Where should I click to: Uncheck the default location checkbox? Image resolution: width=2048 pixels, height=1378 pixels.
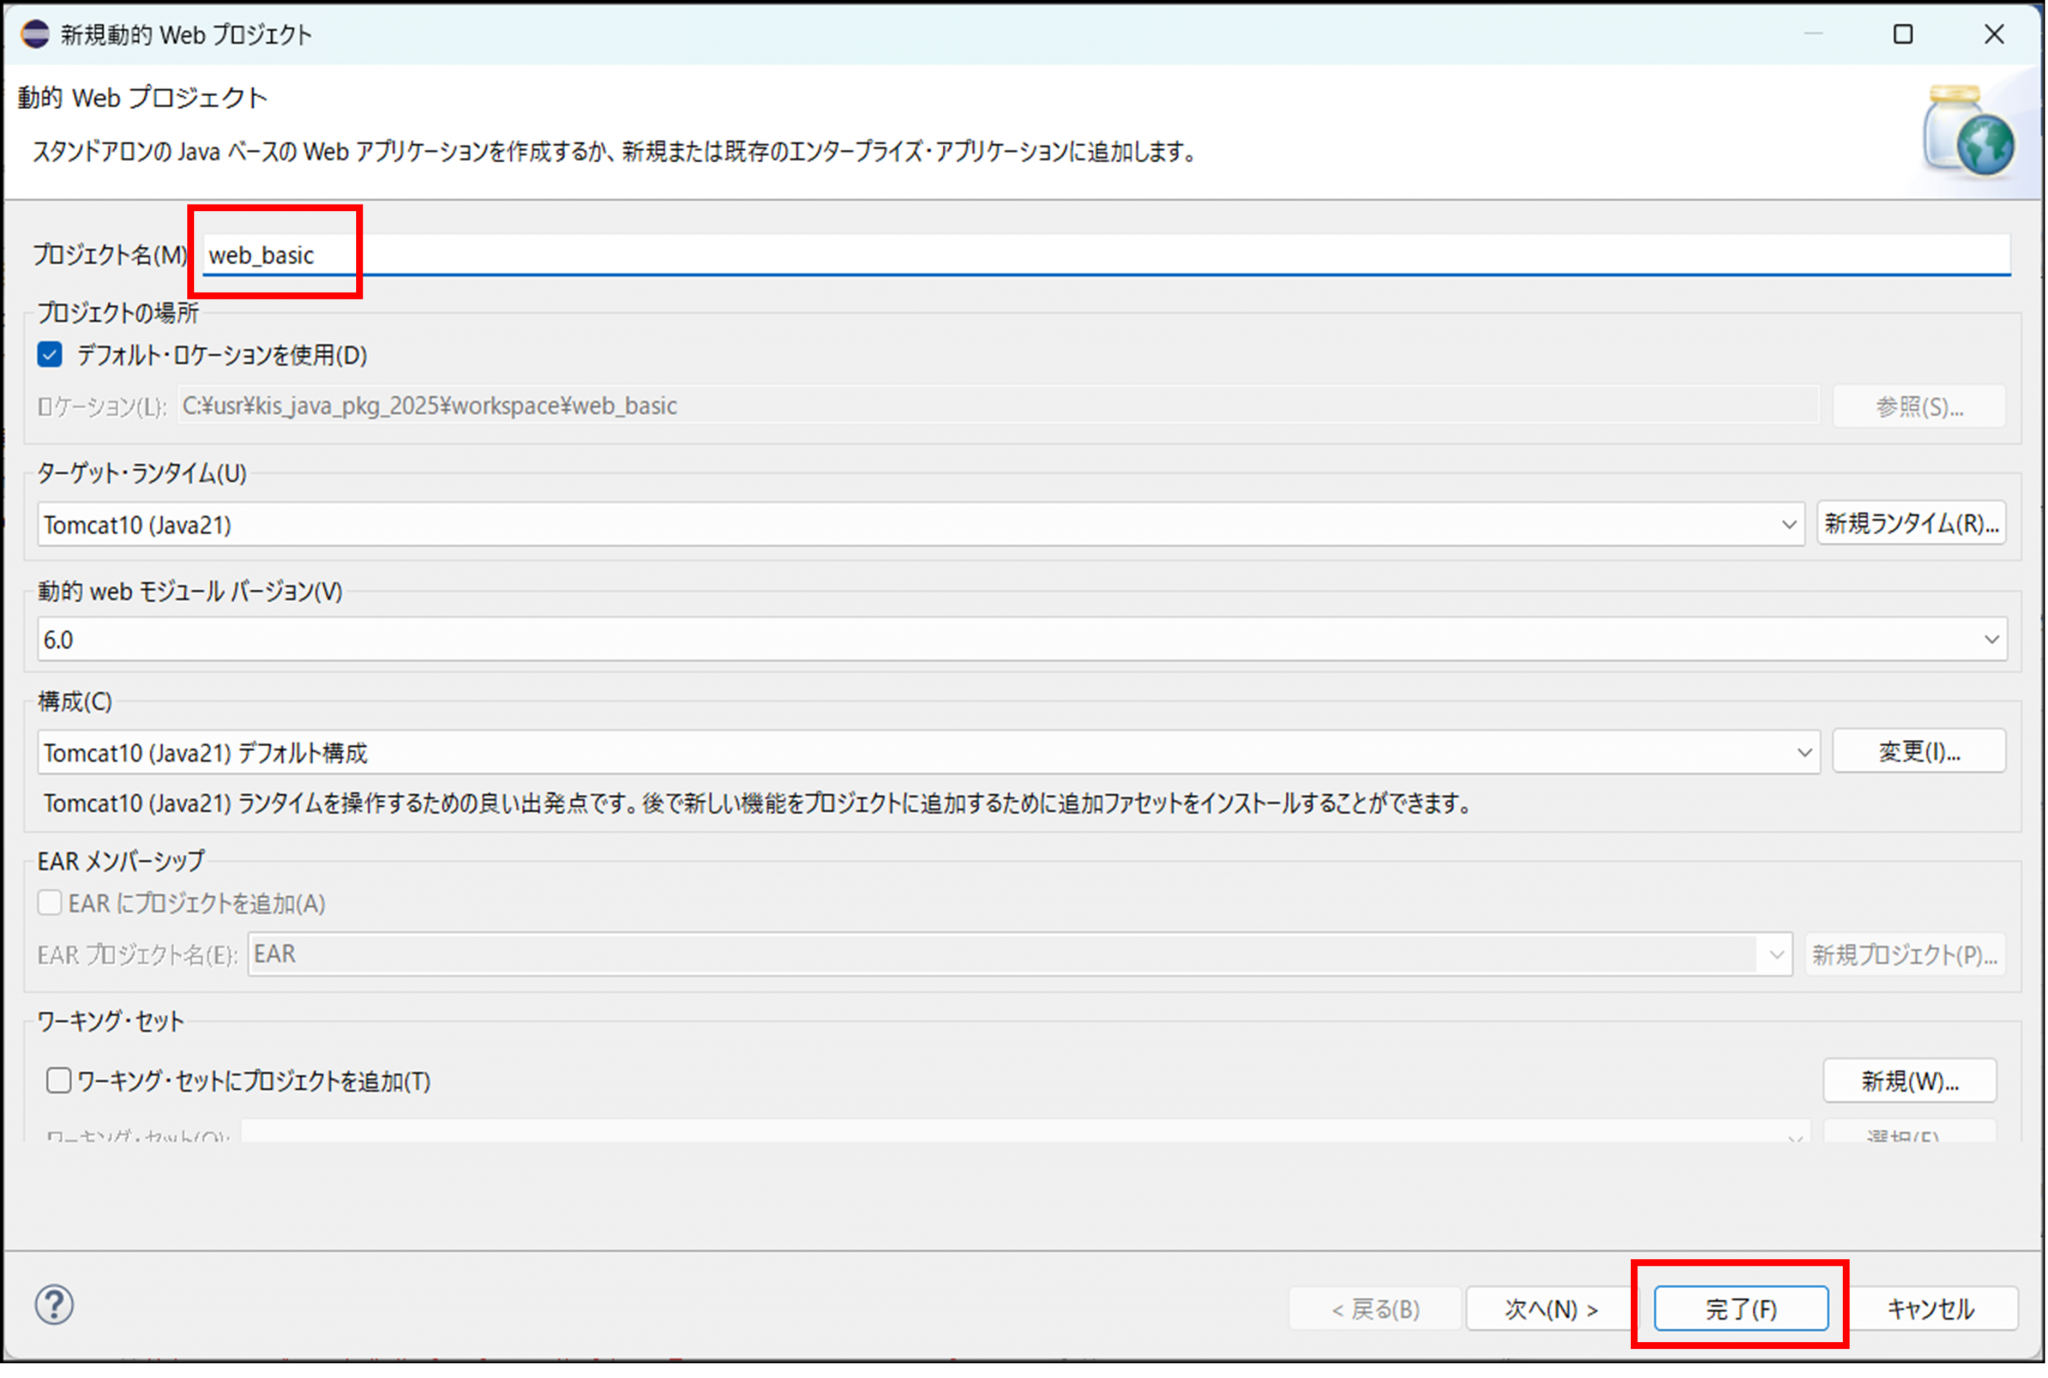tap(50, 355)
